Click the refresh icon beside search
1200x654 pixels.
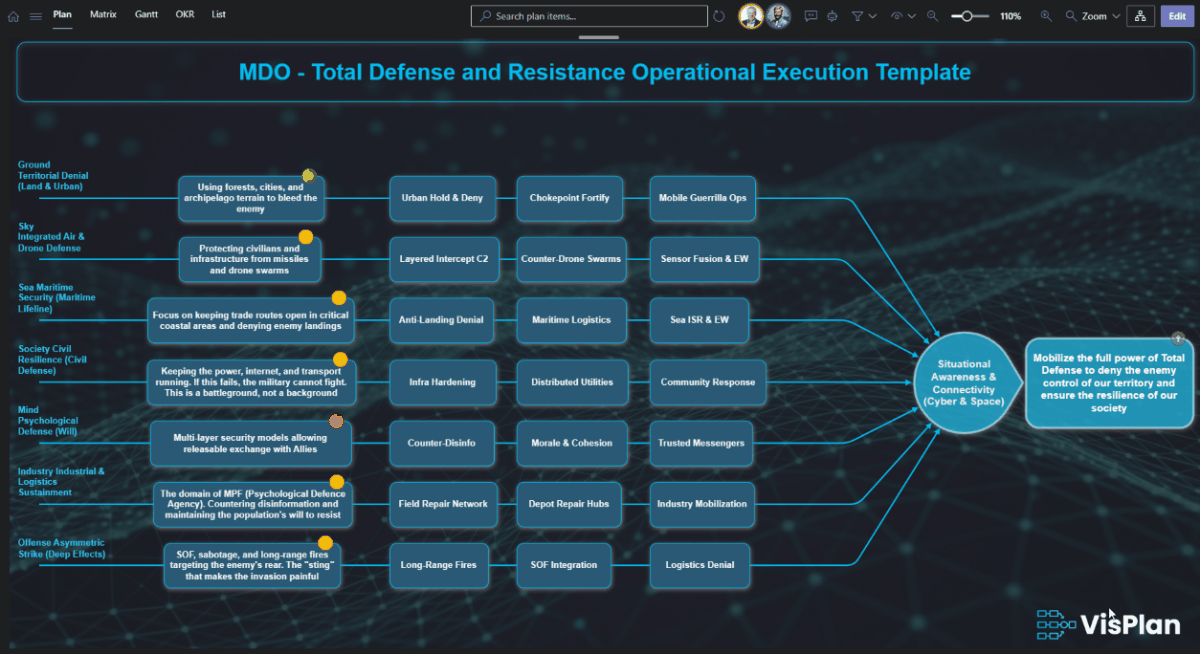pos(718,16)
